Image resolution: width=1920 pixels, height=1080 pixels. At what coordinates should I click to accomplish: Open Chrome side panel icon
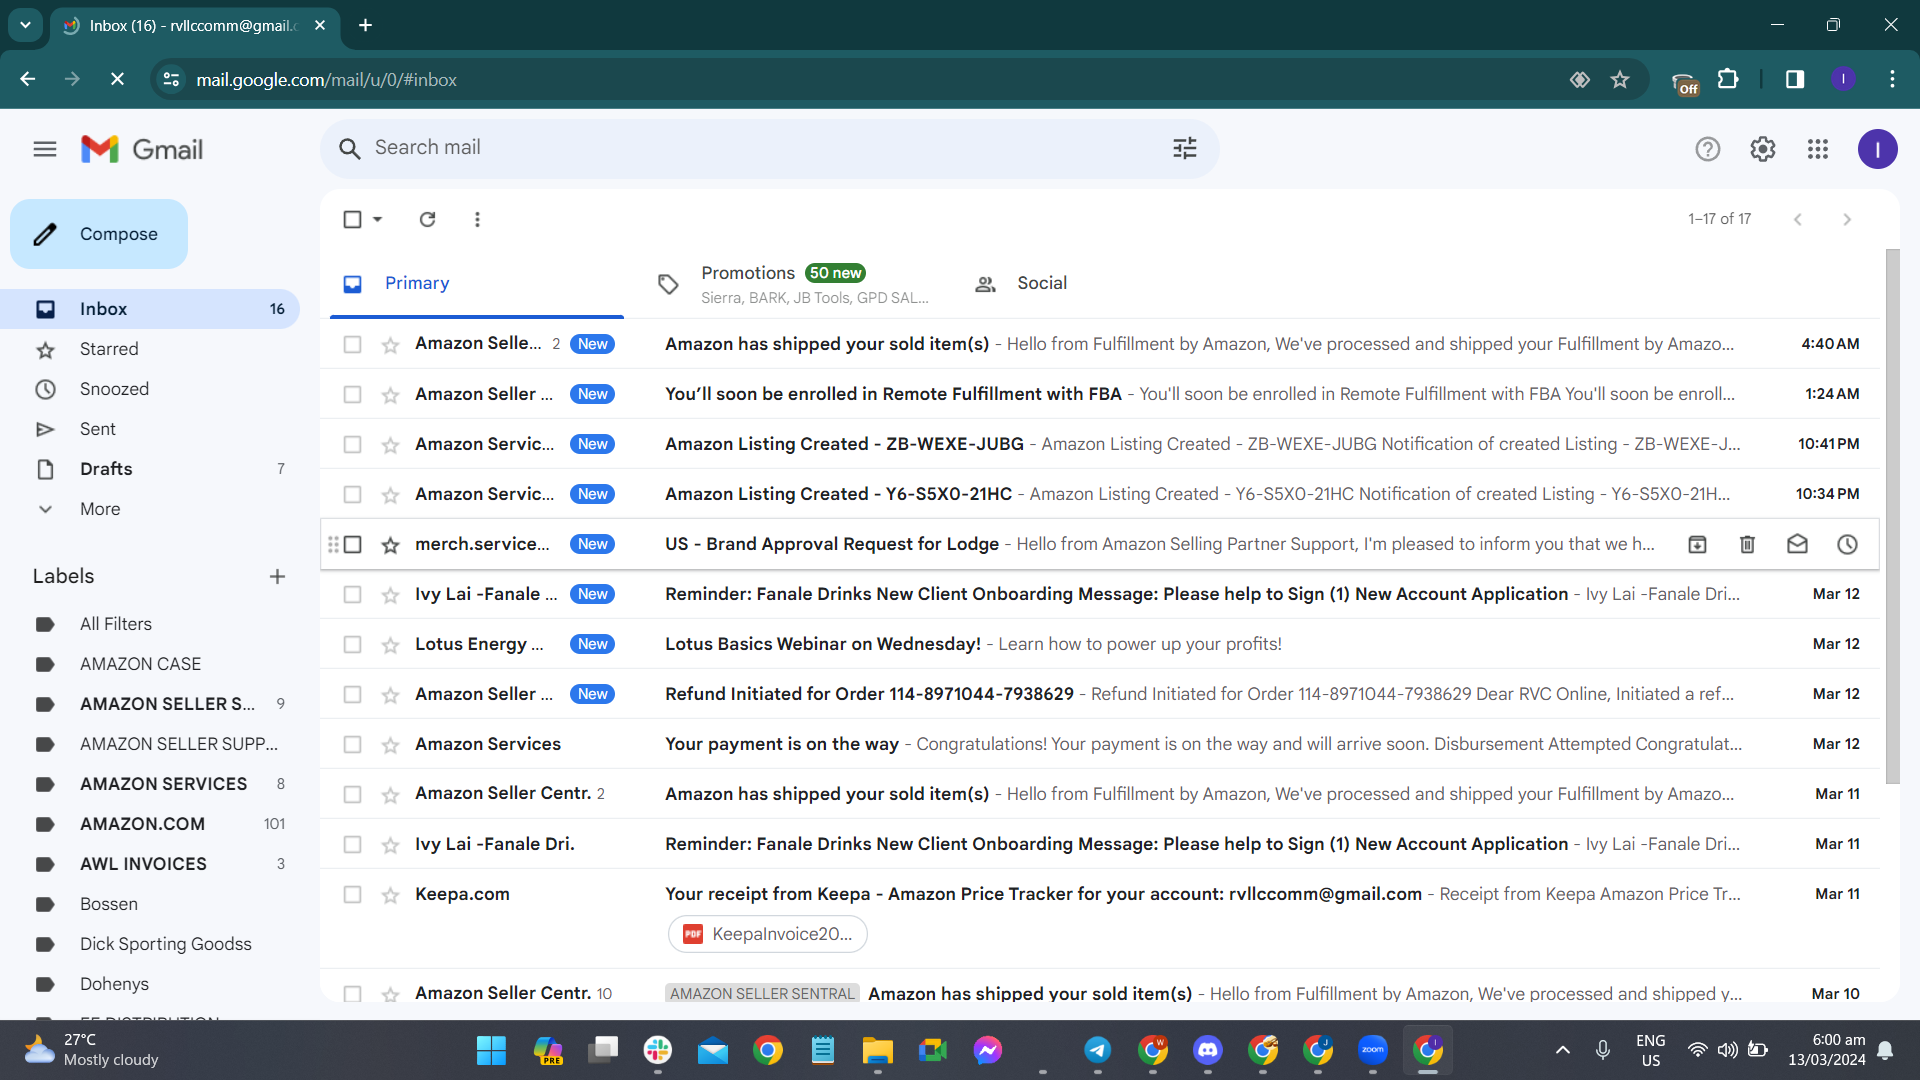pyautogui.click(x=1795, y=79)
